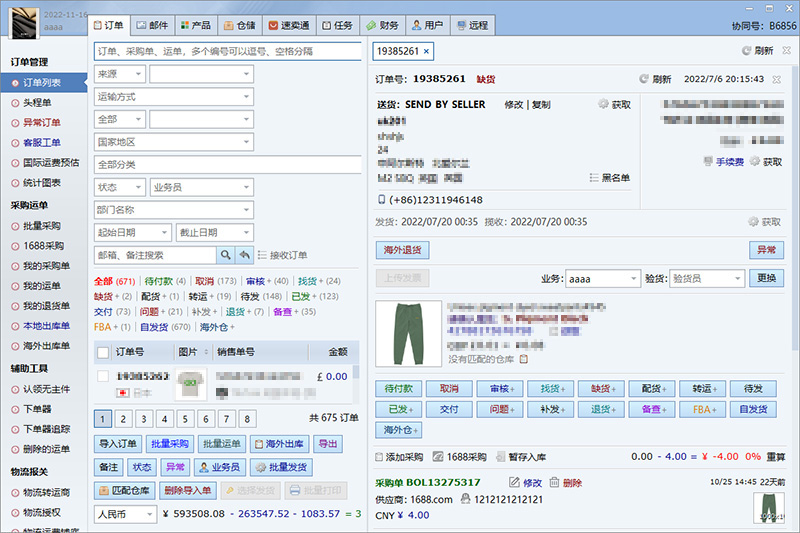The image size is (800, 533).
Task: Open 本地出库单 in the sidebar
Action: tap(46, 326)
